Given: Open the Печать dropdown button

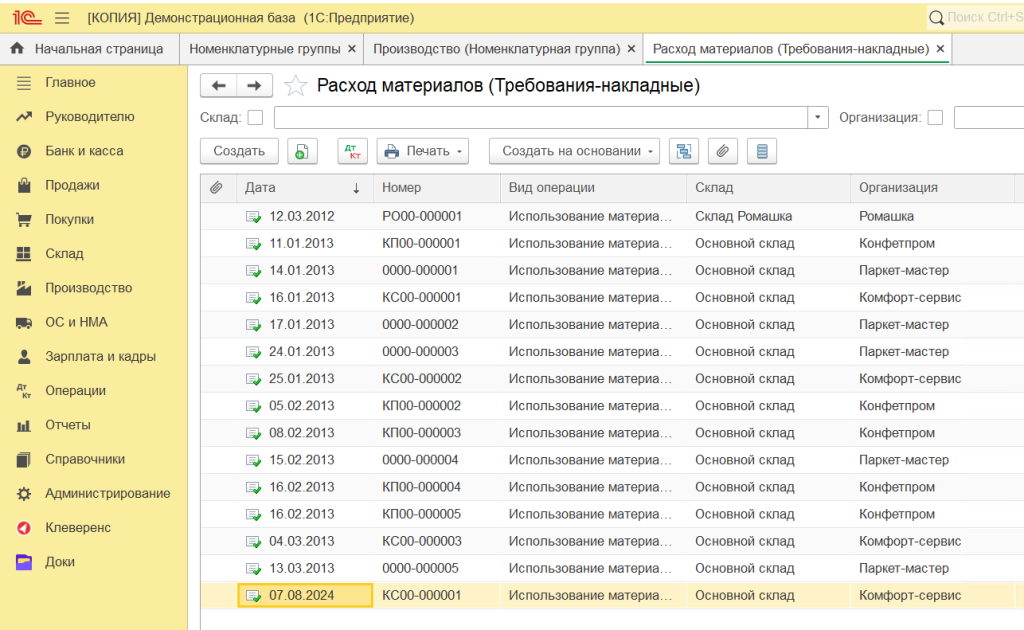Looking at the screenshot, I should (423, 151).
